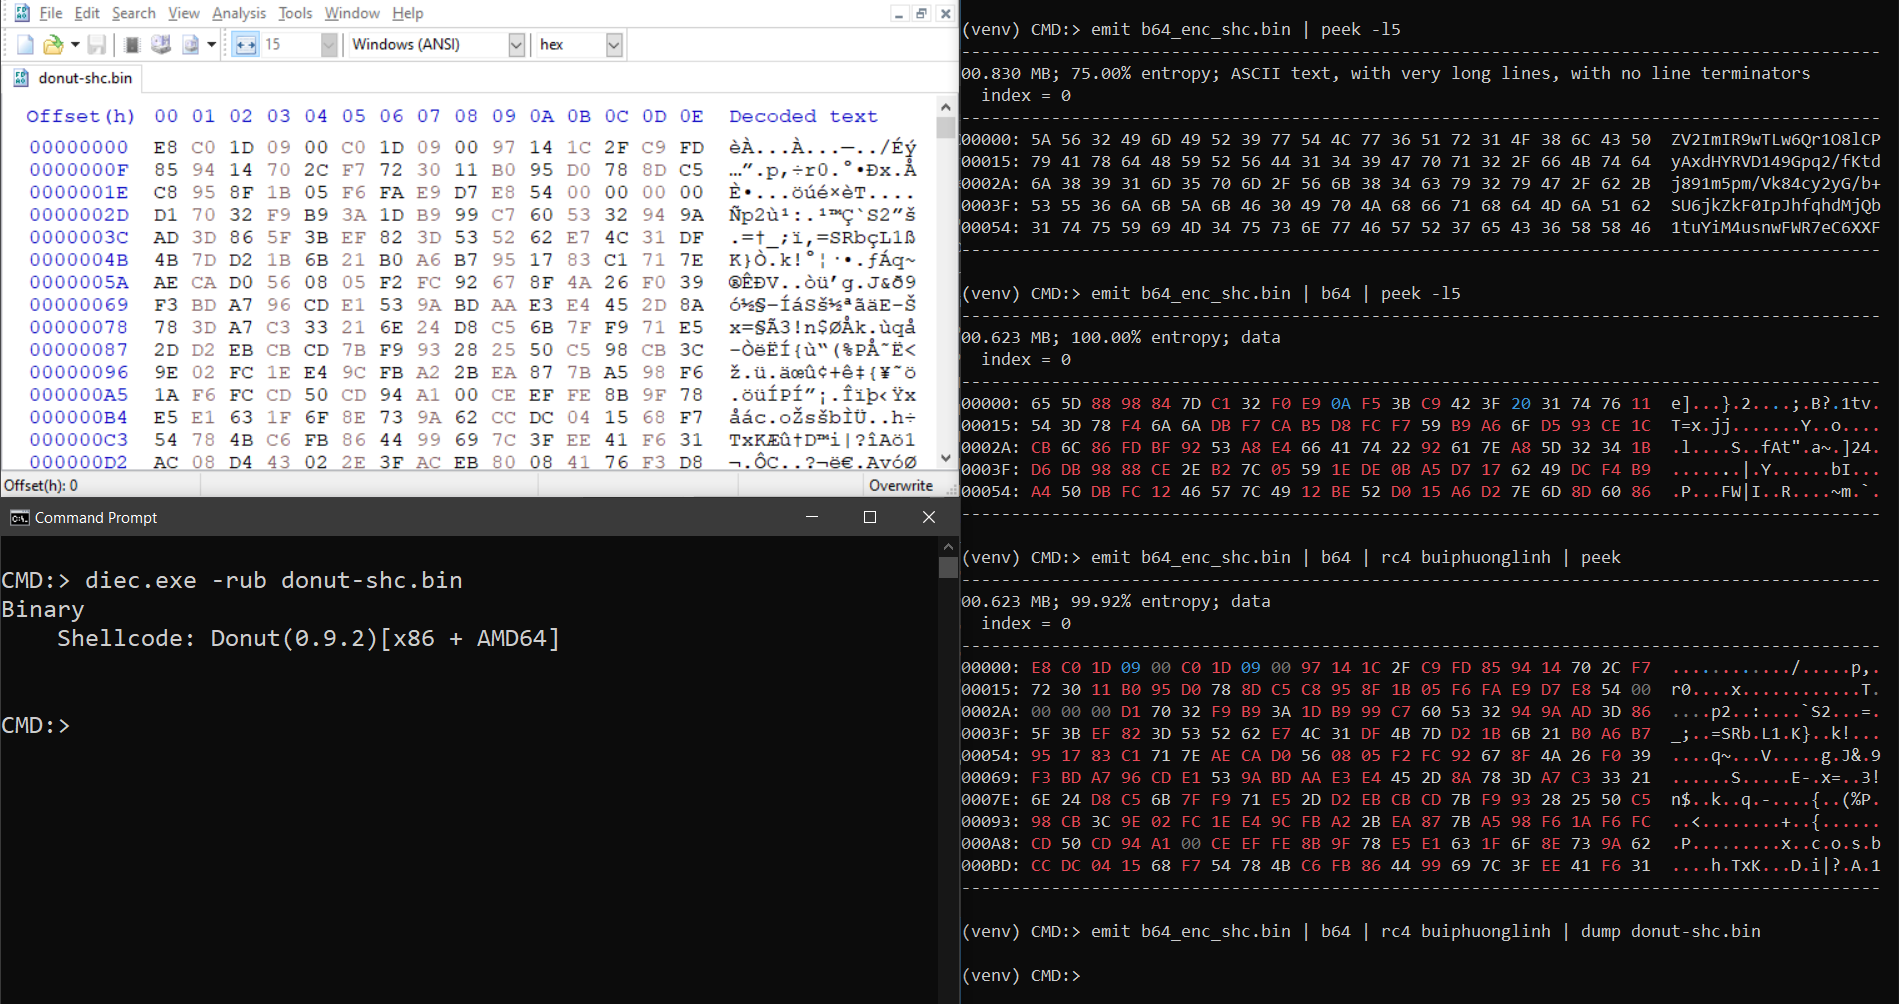Viewport: 1899px width, 1004px height.
Task: Click offset row 00000000 in hex view
Action: [x=79, y=147]
